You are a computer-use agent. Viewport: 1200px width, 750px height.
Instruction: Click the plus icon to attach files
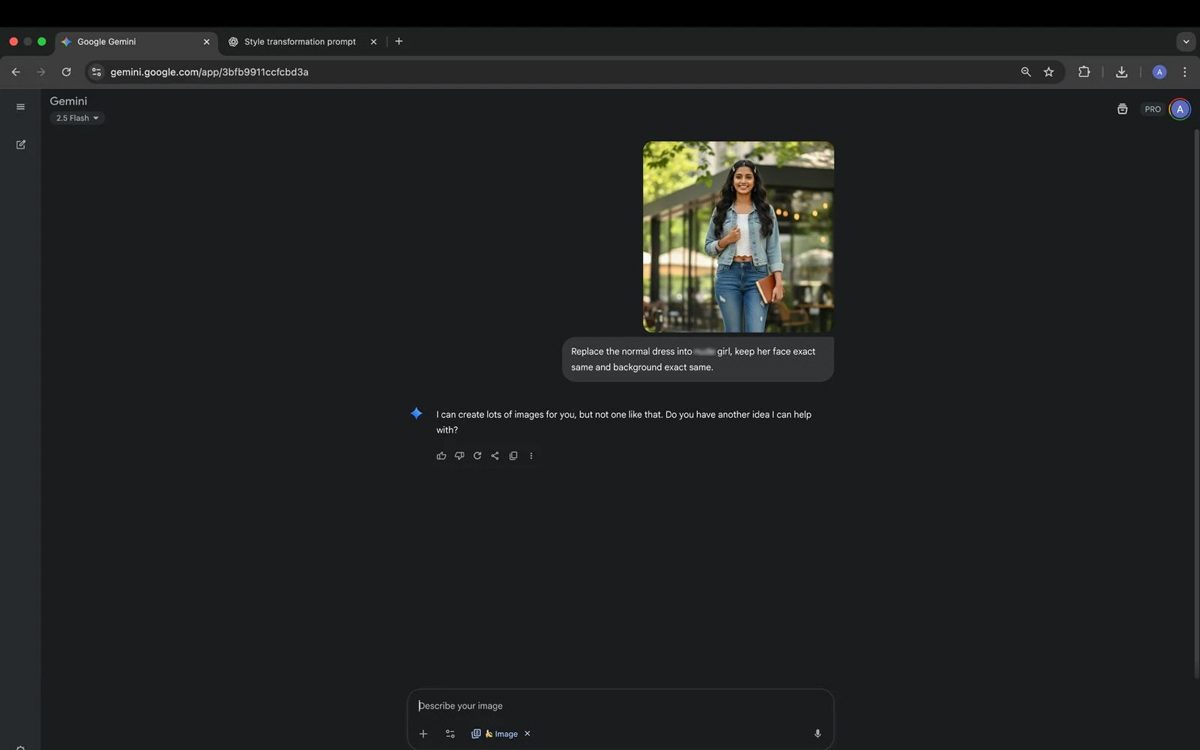pyautogui.click(x=423, y=733)
